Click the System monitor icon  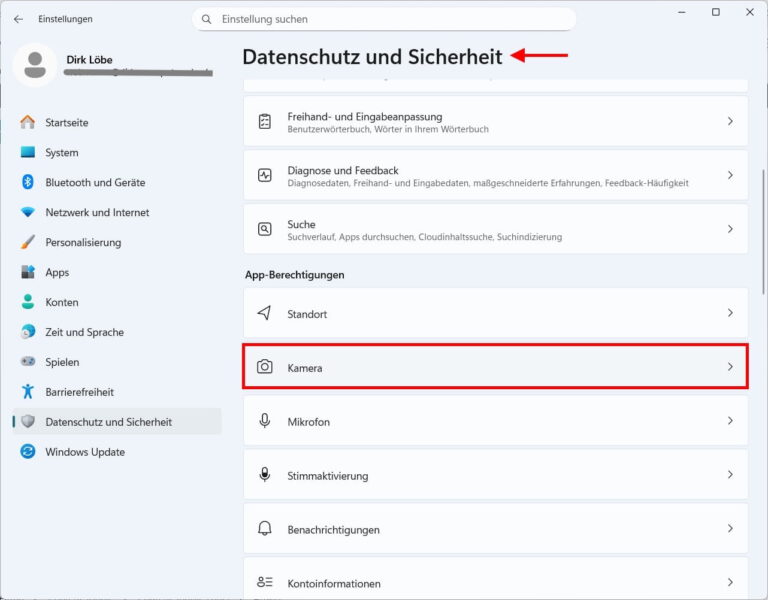[28, 152]
